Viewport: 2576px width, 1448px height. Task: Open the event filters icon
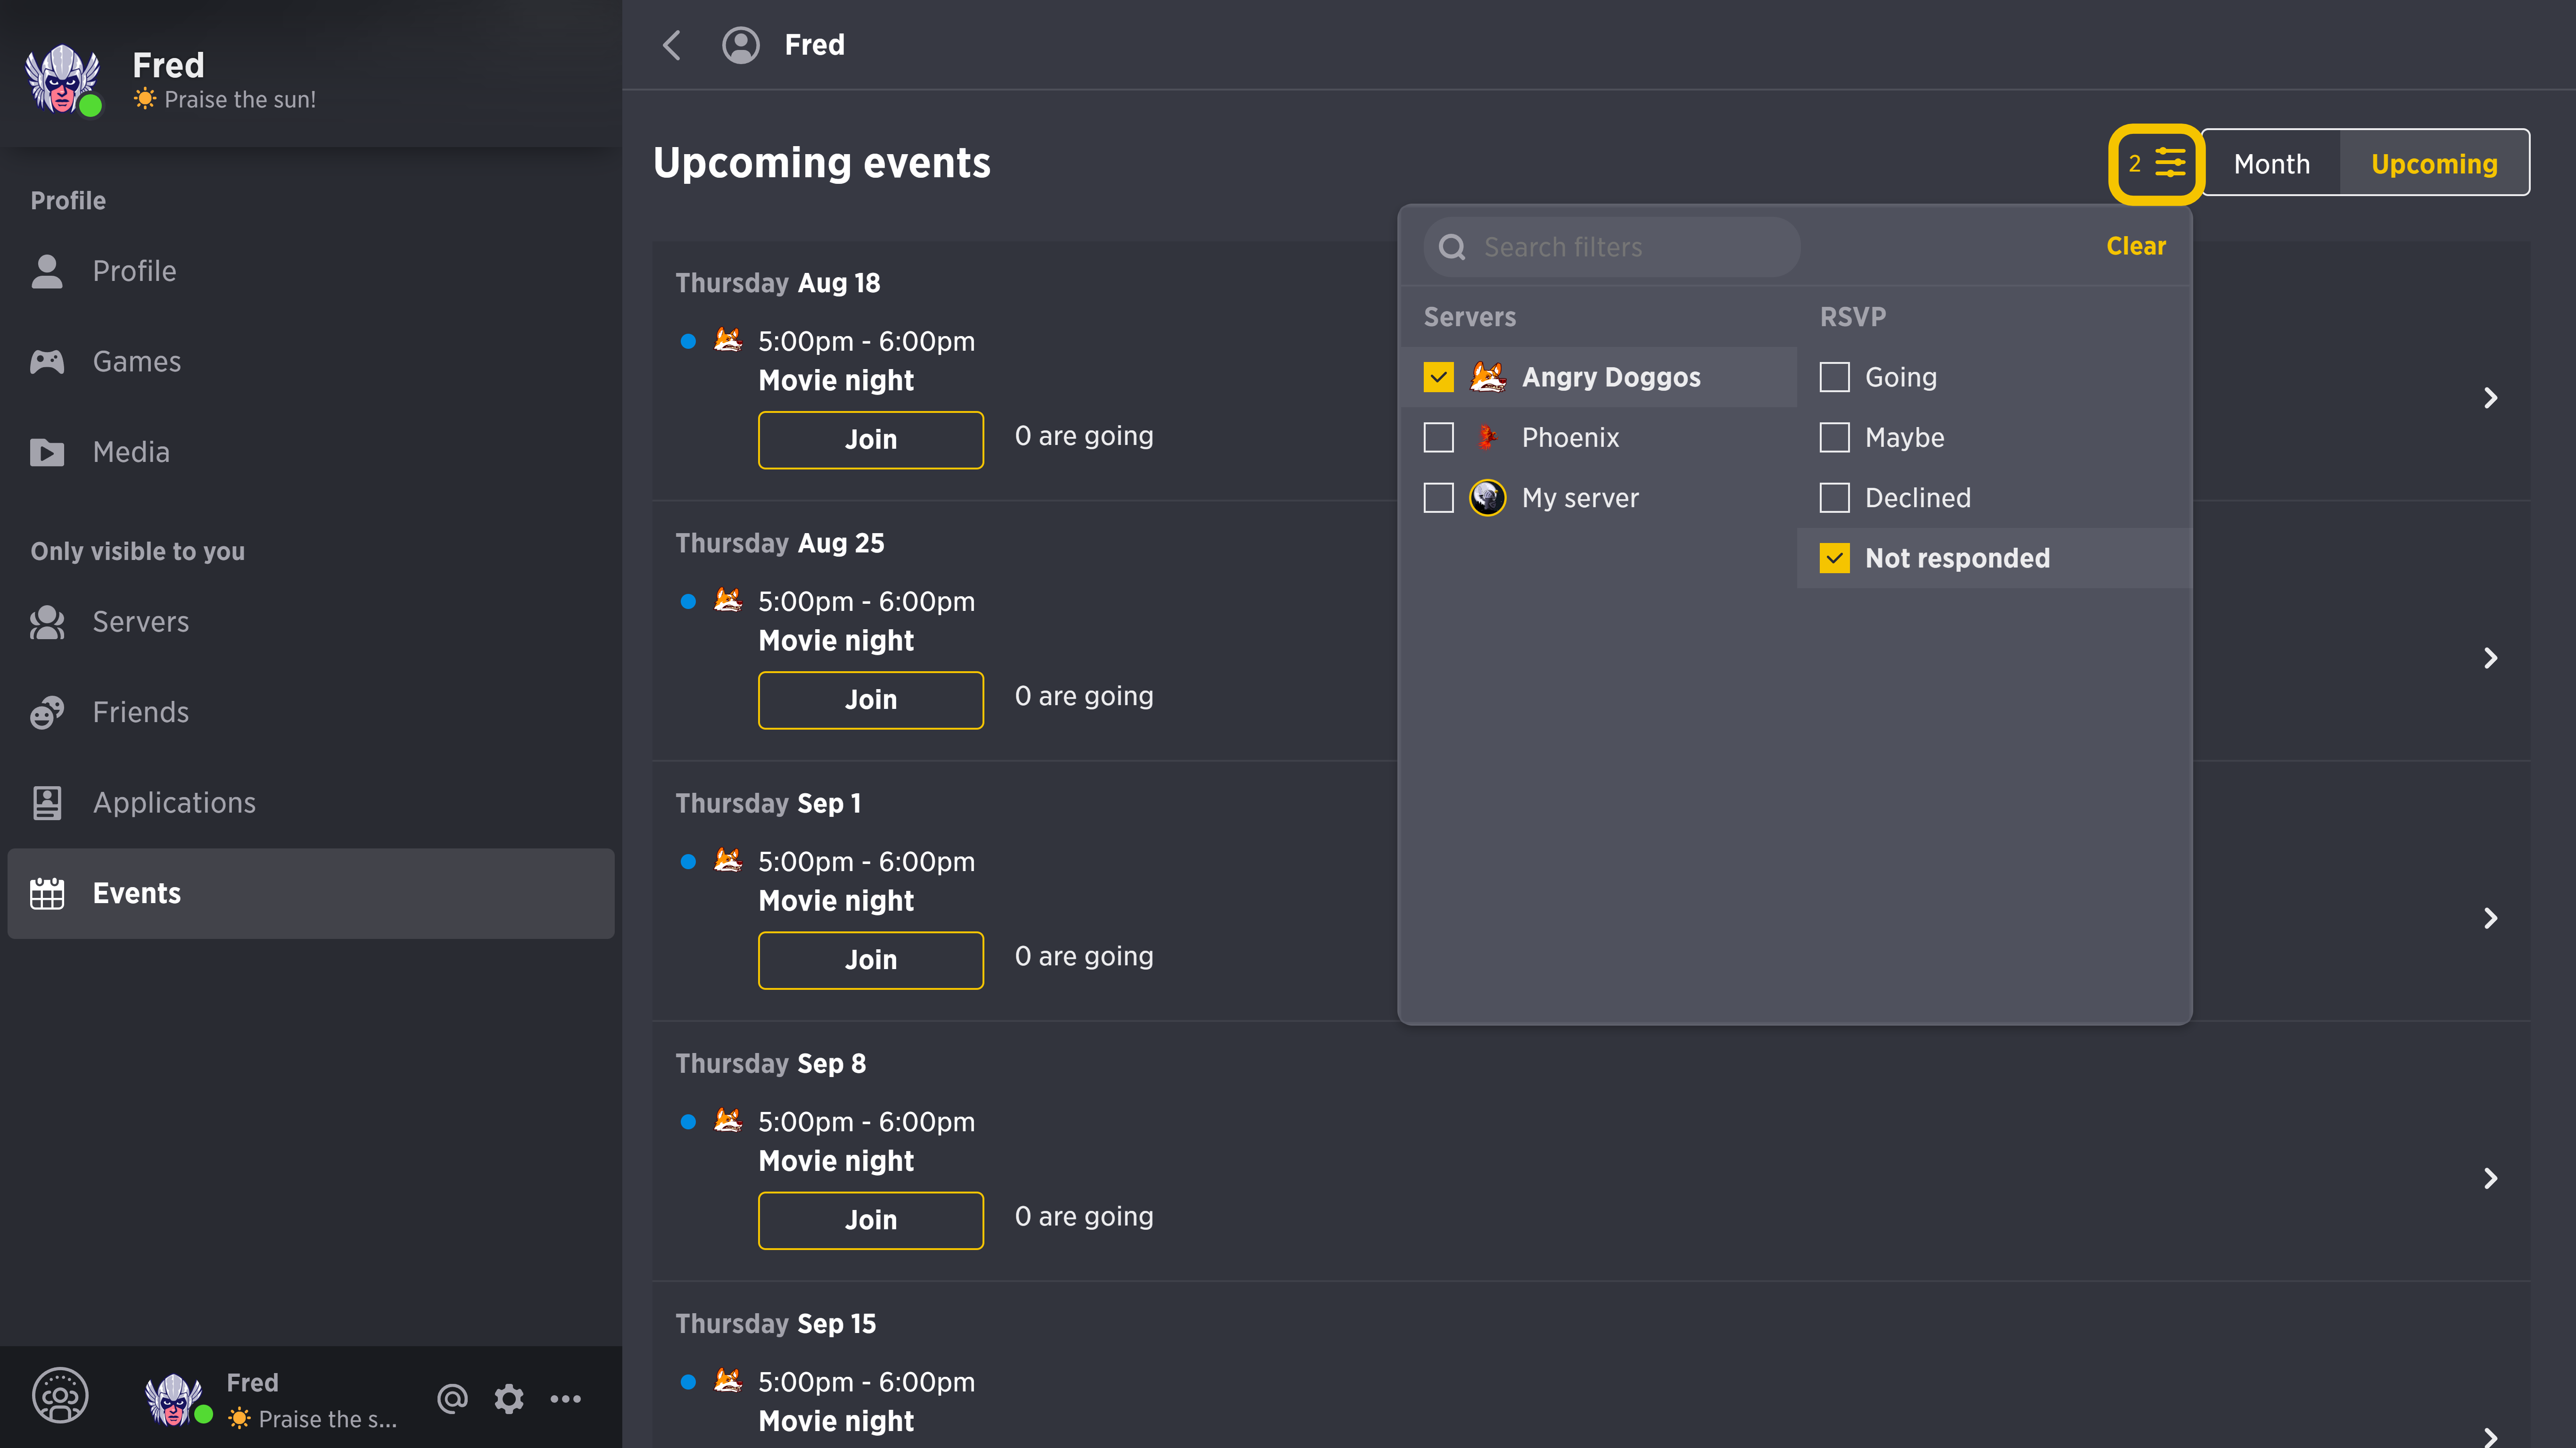coord(2156,163)
